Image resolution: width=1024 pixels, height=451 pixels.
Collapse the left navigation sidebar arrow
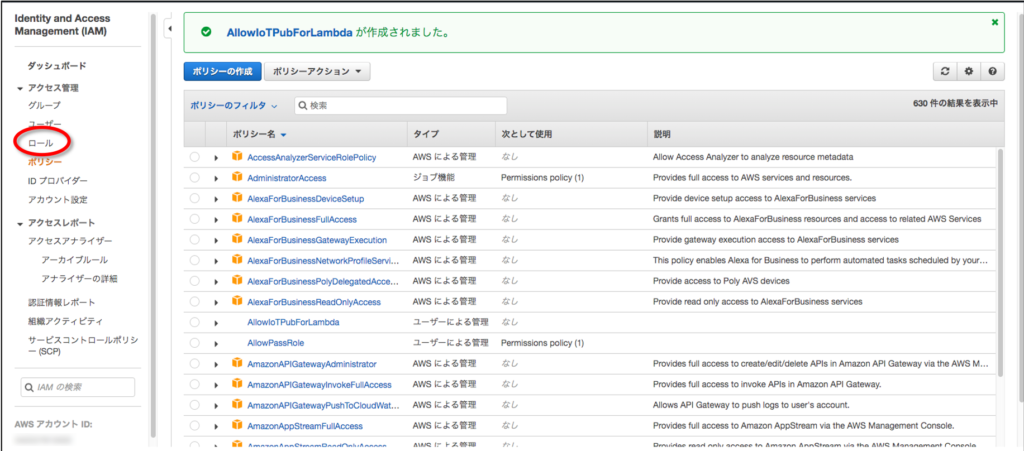[169, 29]
